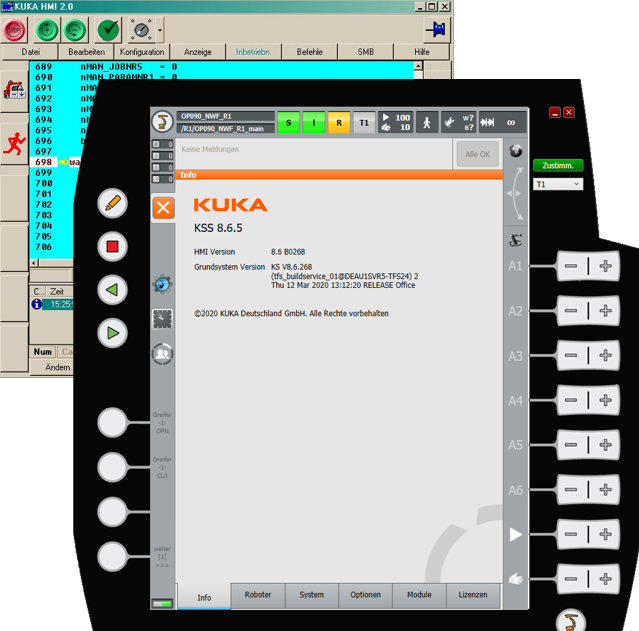Click the Ändern button in HMI window
The image size is (639, 631).
pyautogui.click(x=57, y=367)
